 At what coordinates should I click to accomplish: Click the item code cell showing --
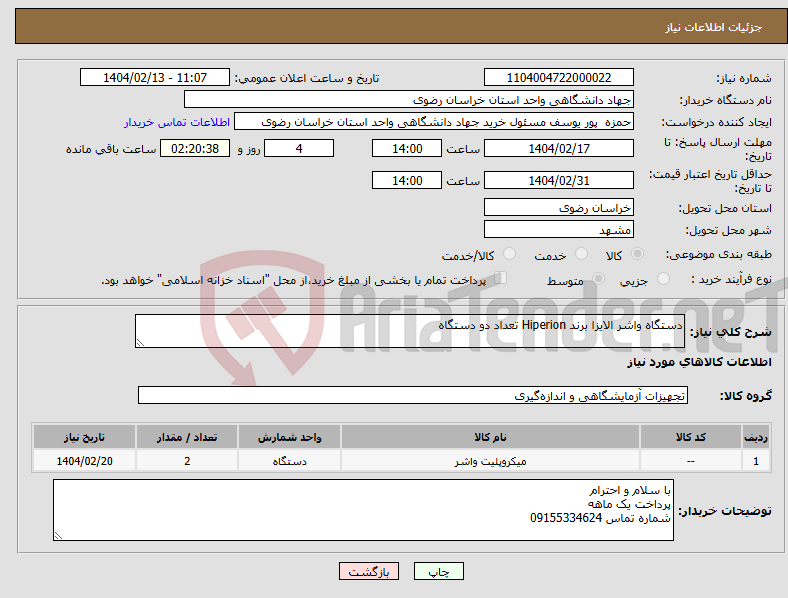691,461
